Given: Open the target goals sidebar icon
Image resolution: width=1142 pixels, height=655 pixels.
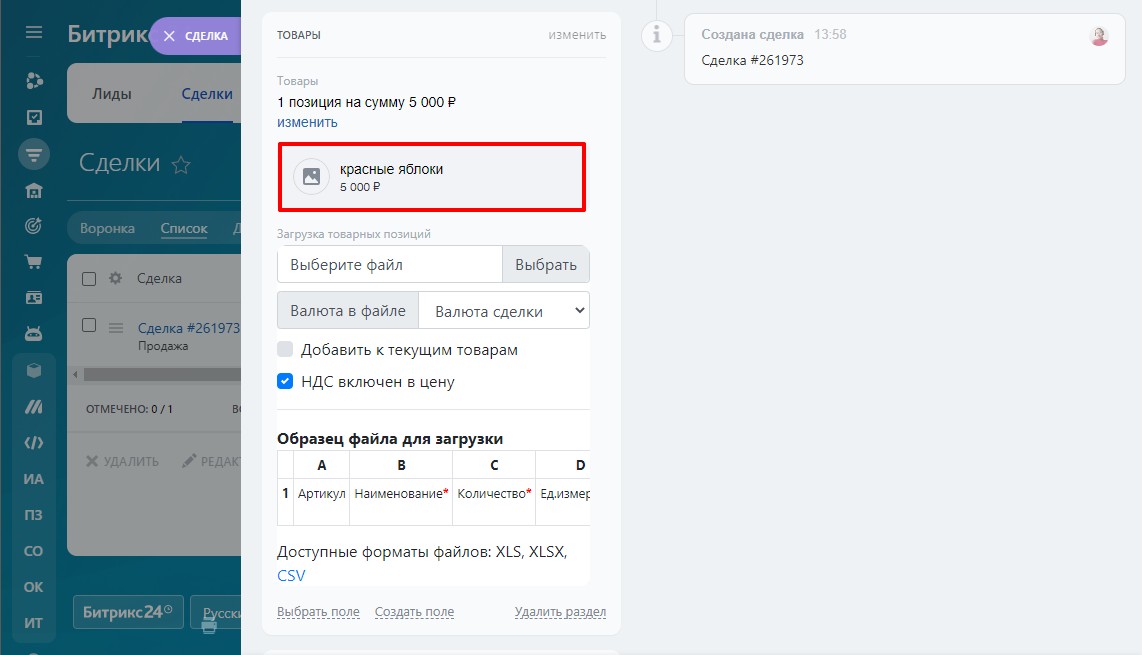Looking at the screenshot, I should click(34, 227).
